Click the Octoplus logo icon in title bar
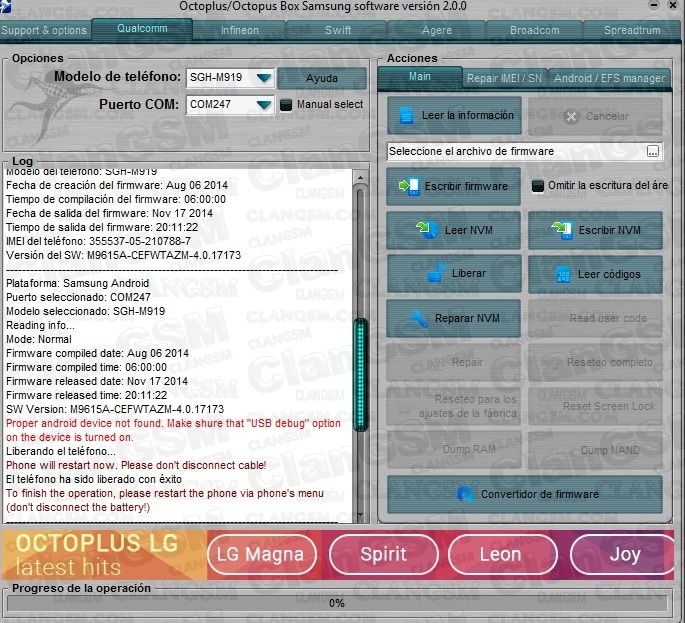Screen dimensions: 685x623 pyautogui.click(x=5, y=6)
